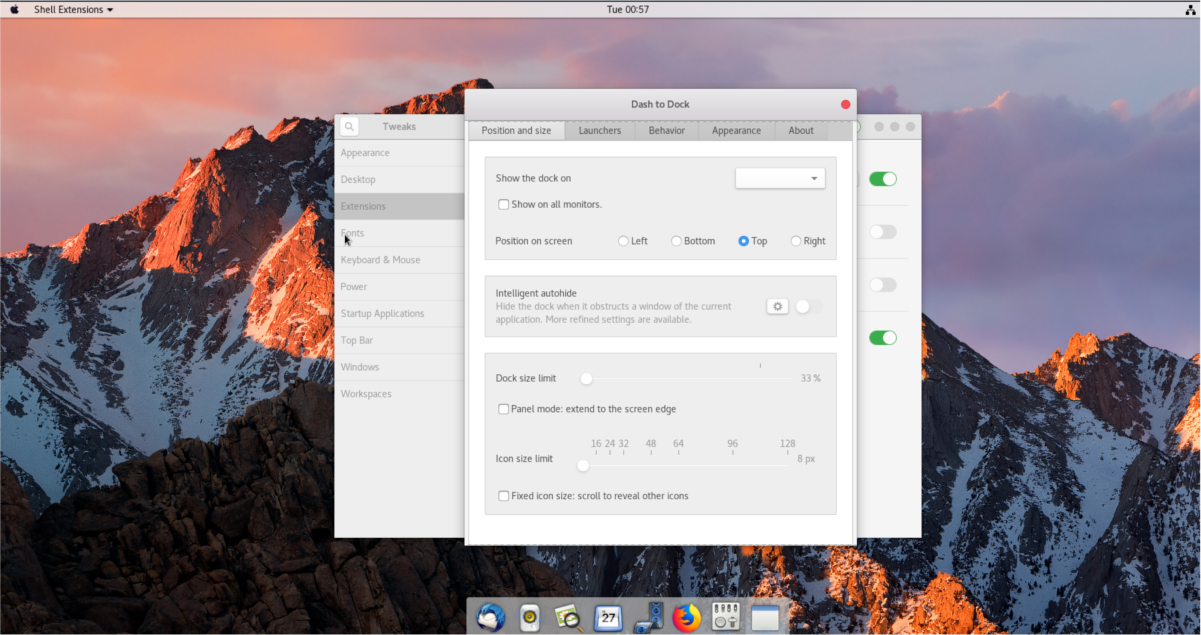Click the Dock size limit slider
Image resolution: width=1201 pixels, height=635 pixels.
(x=586, y=378)
